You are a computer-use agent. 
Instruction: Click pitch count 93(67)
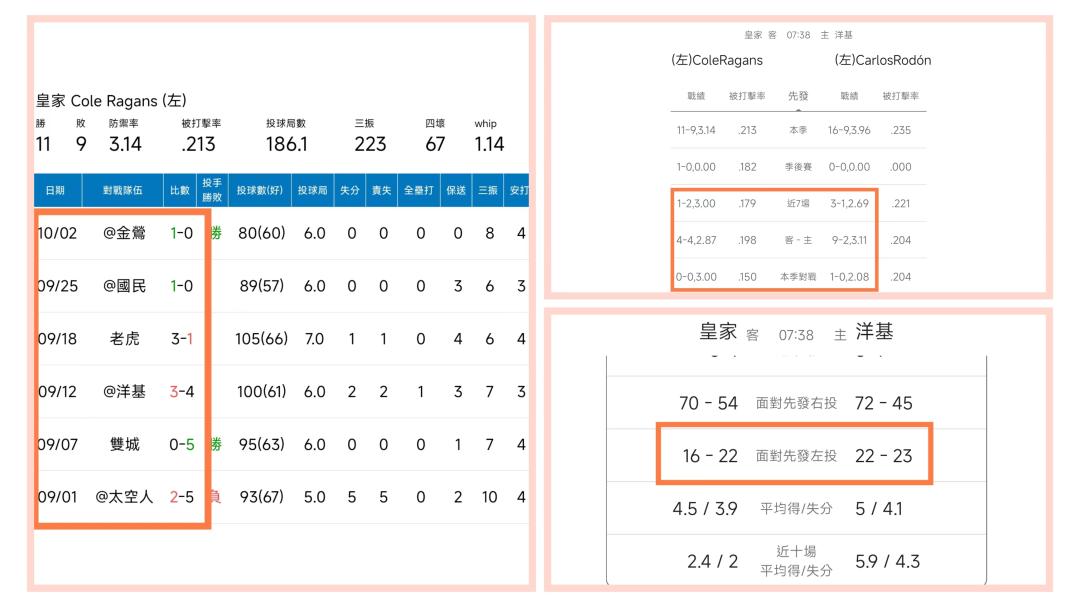pyautogui.click(x=262, y=497)
